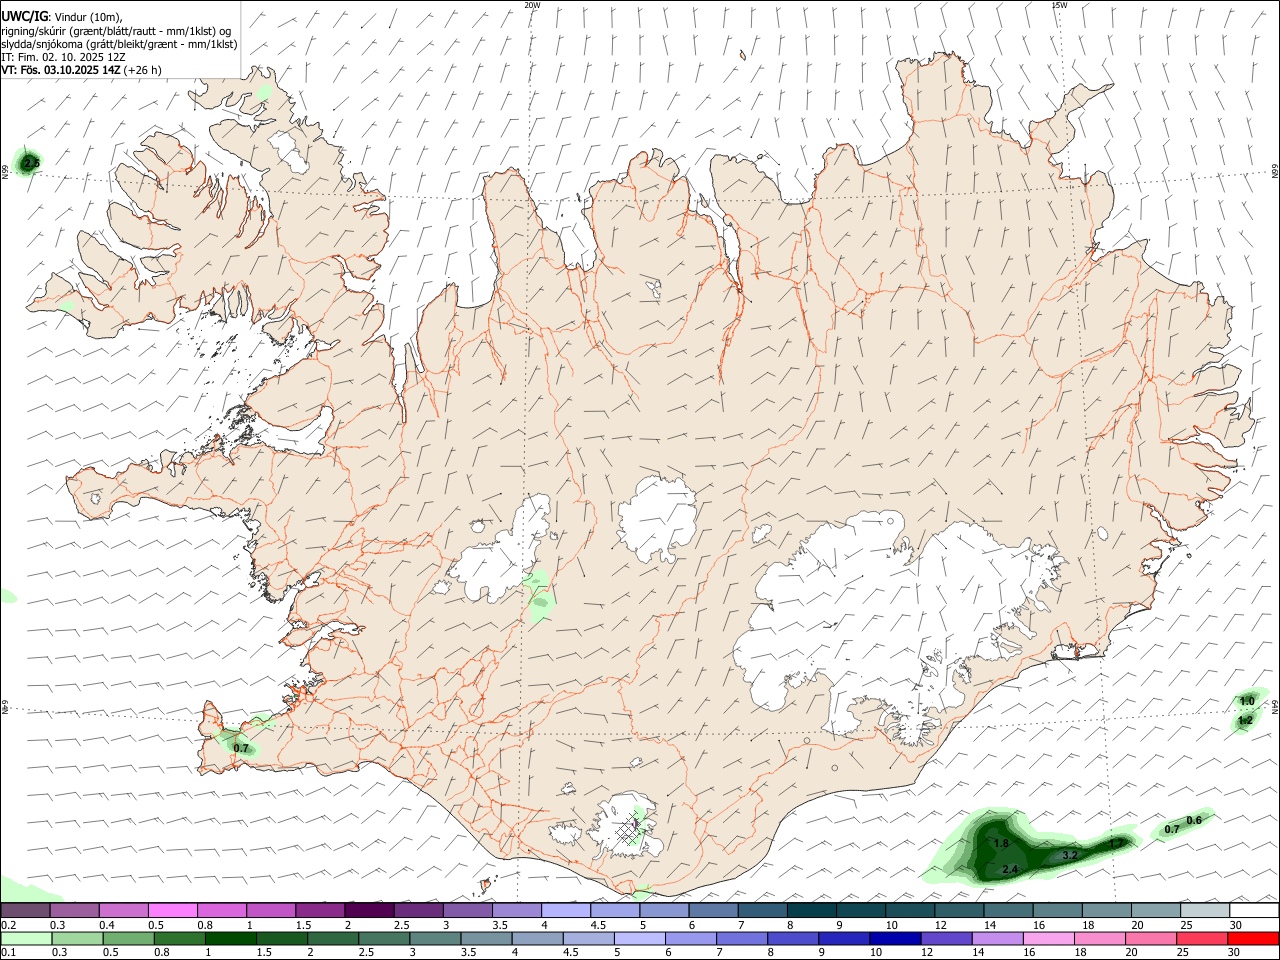Select the light green 0.3 rain-scale swatch
The height and width of the screenshot is (960, 1280).
coord(77,938)
